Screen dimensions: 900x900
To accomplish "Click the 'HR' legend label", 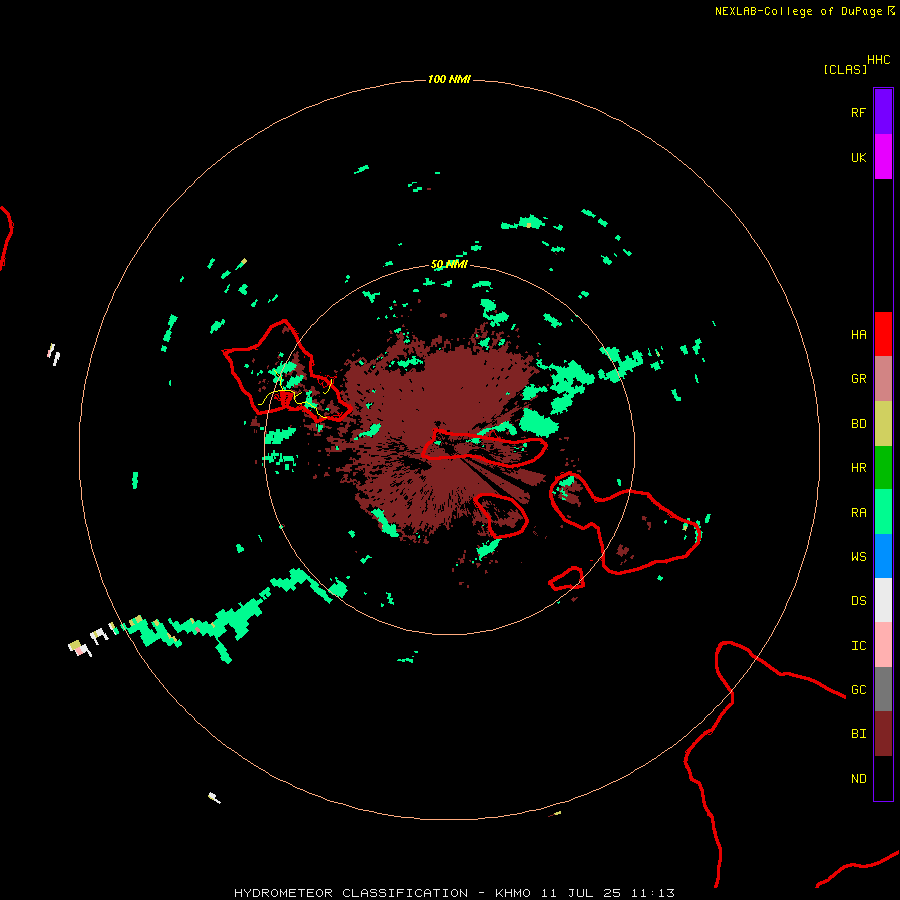I will (858, 468).
